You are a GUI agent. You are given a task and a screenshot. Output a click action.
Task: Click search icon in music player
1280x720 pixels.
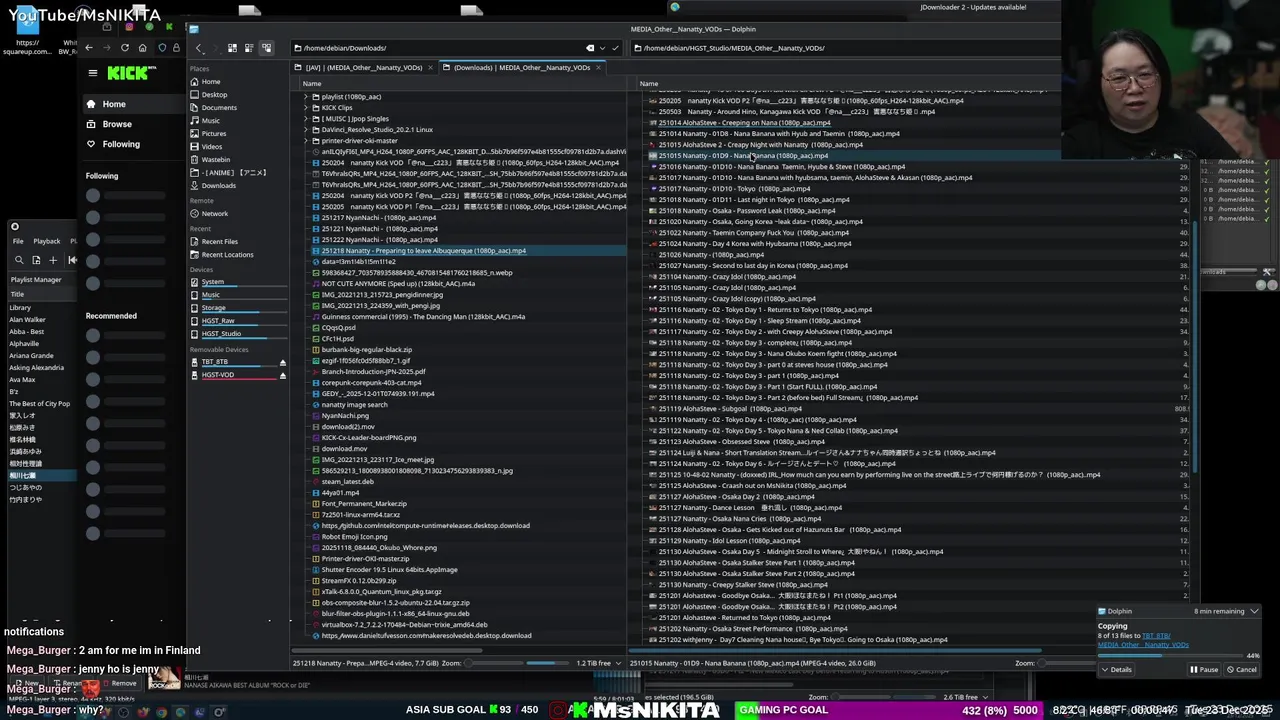click(19, 260)
